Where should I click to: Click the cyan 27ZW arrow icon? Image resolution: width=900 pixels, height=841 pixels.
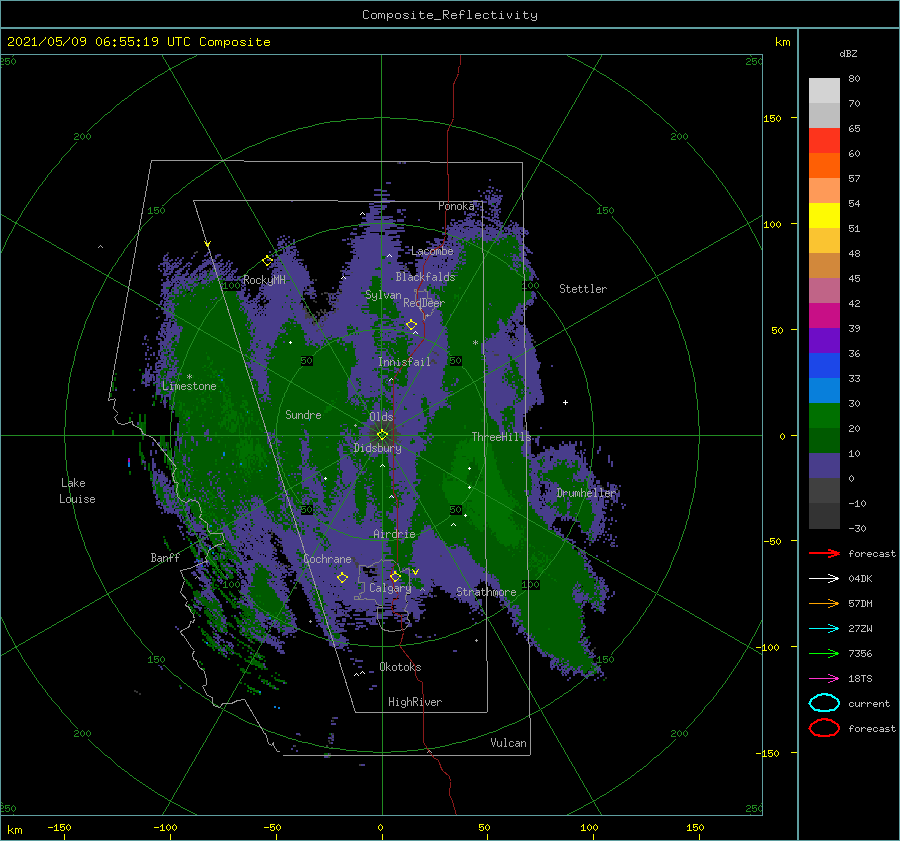click(x=824, y=629)
